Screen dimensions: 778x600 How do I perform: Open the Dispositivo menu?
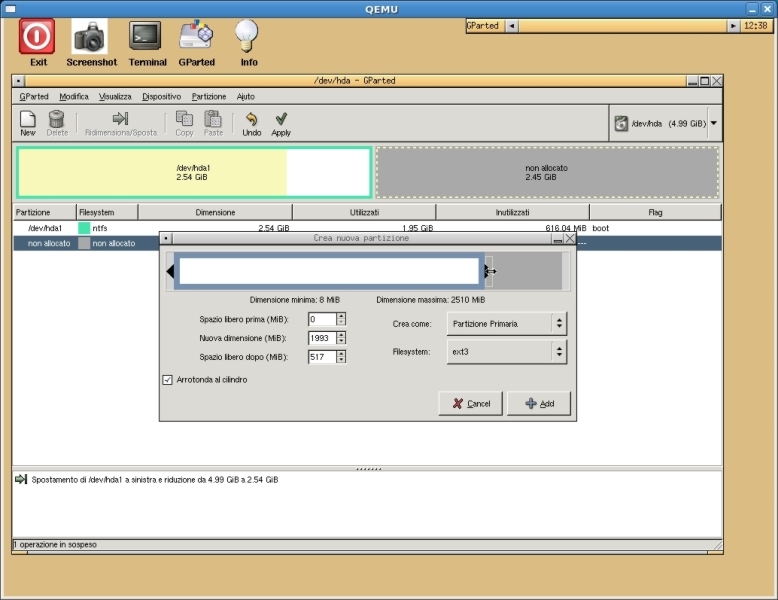161,96
